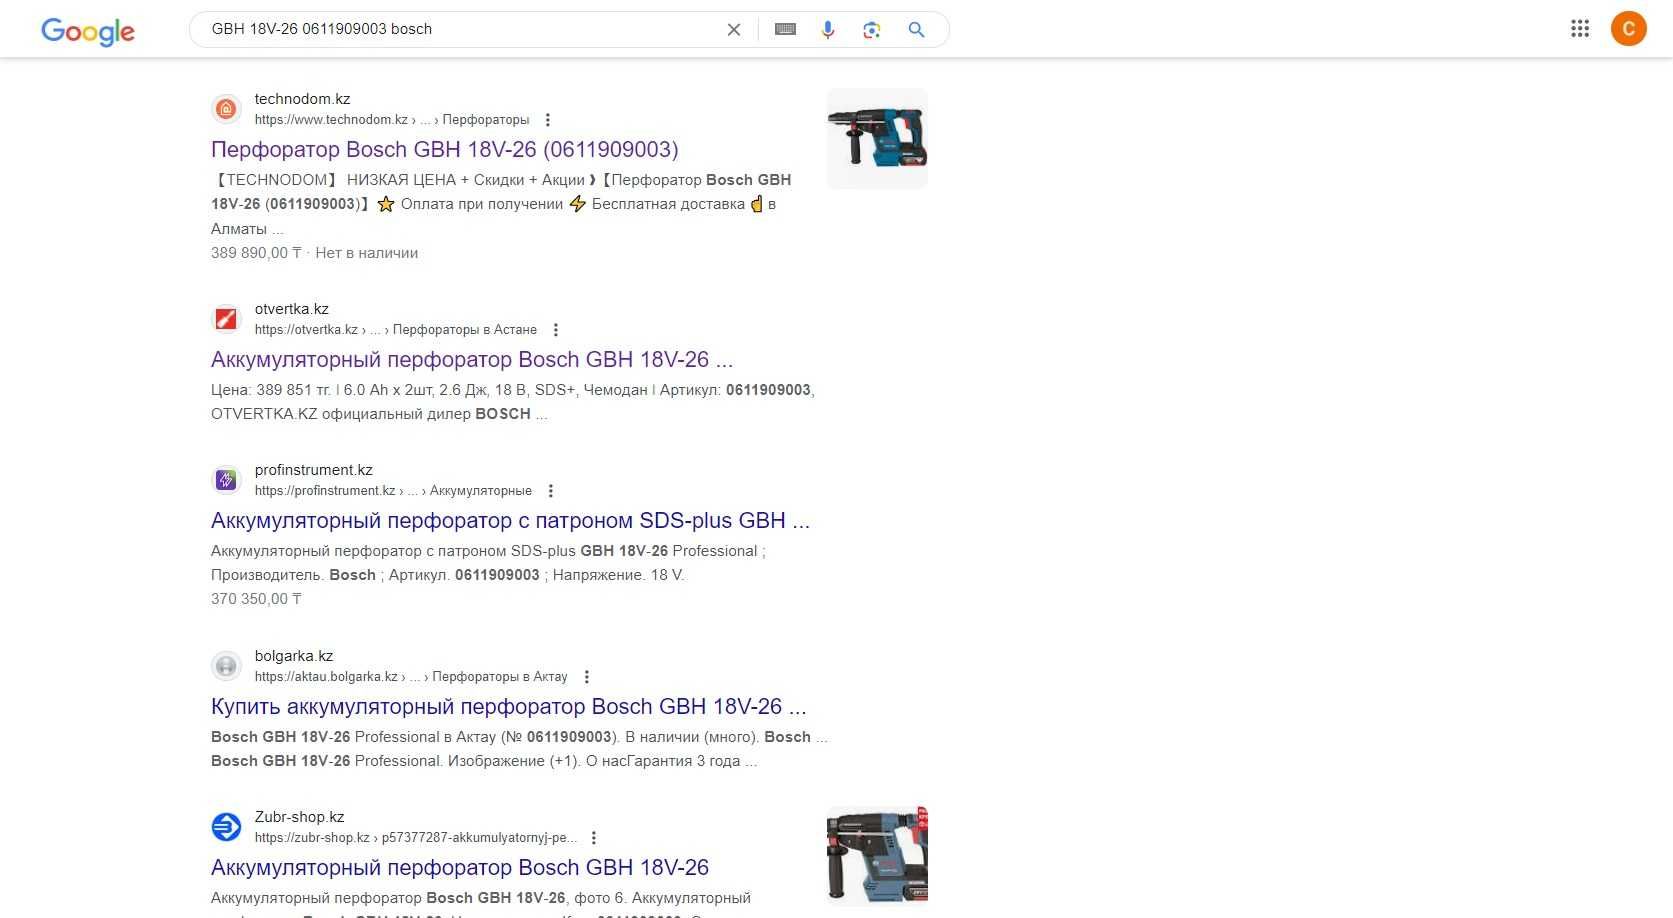Focus the Google search input field
The image size is (1673, 918).
(460, 30)
